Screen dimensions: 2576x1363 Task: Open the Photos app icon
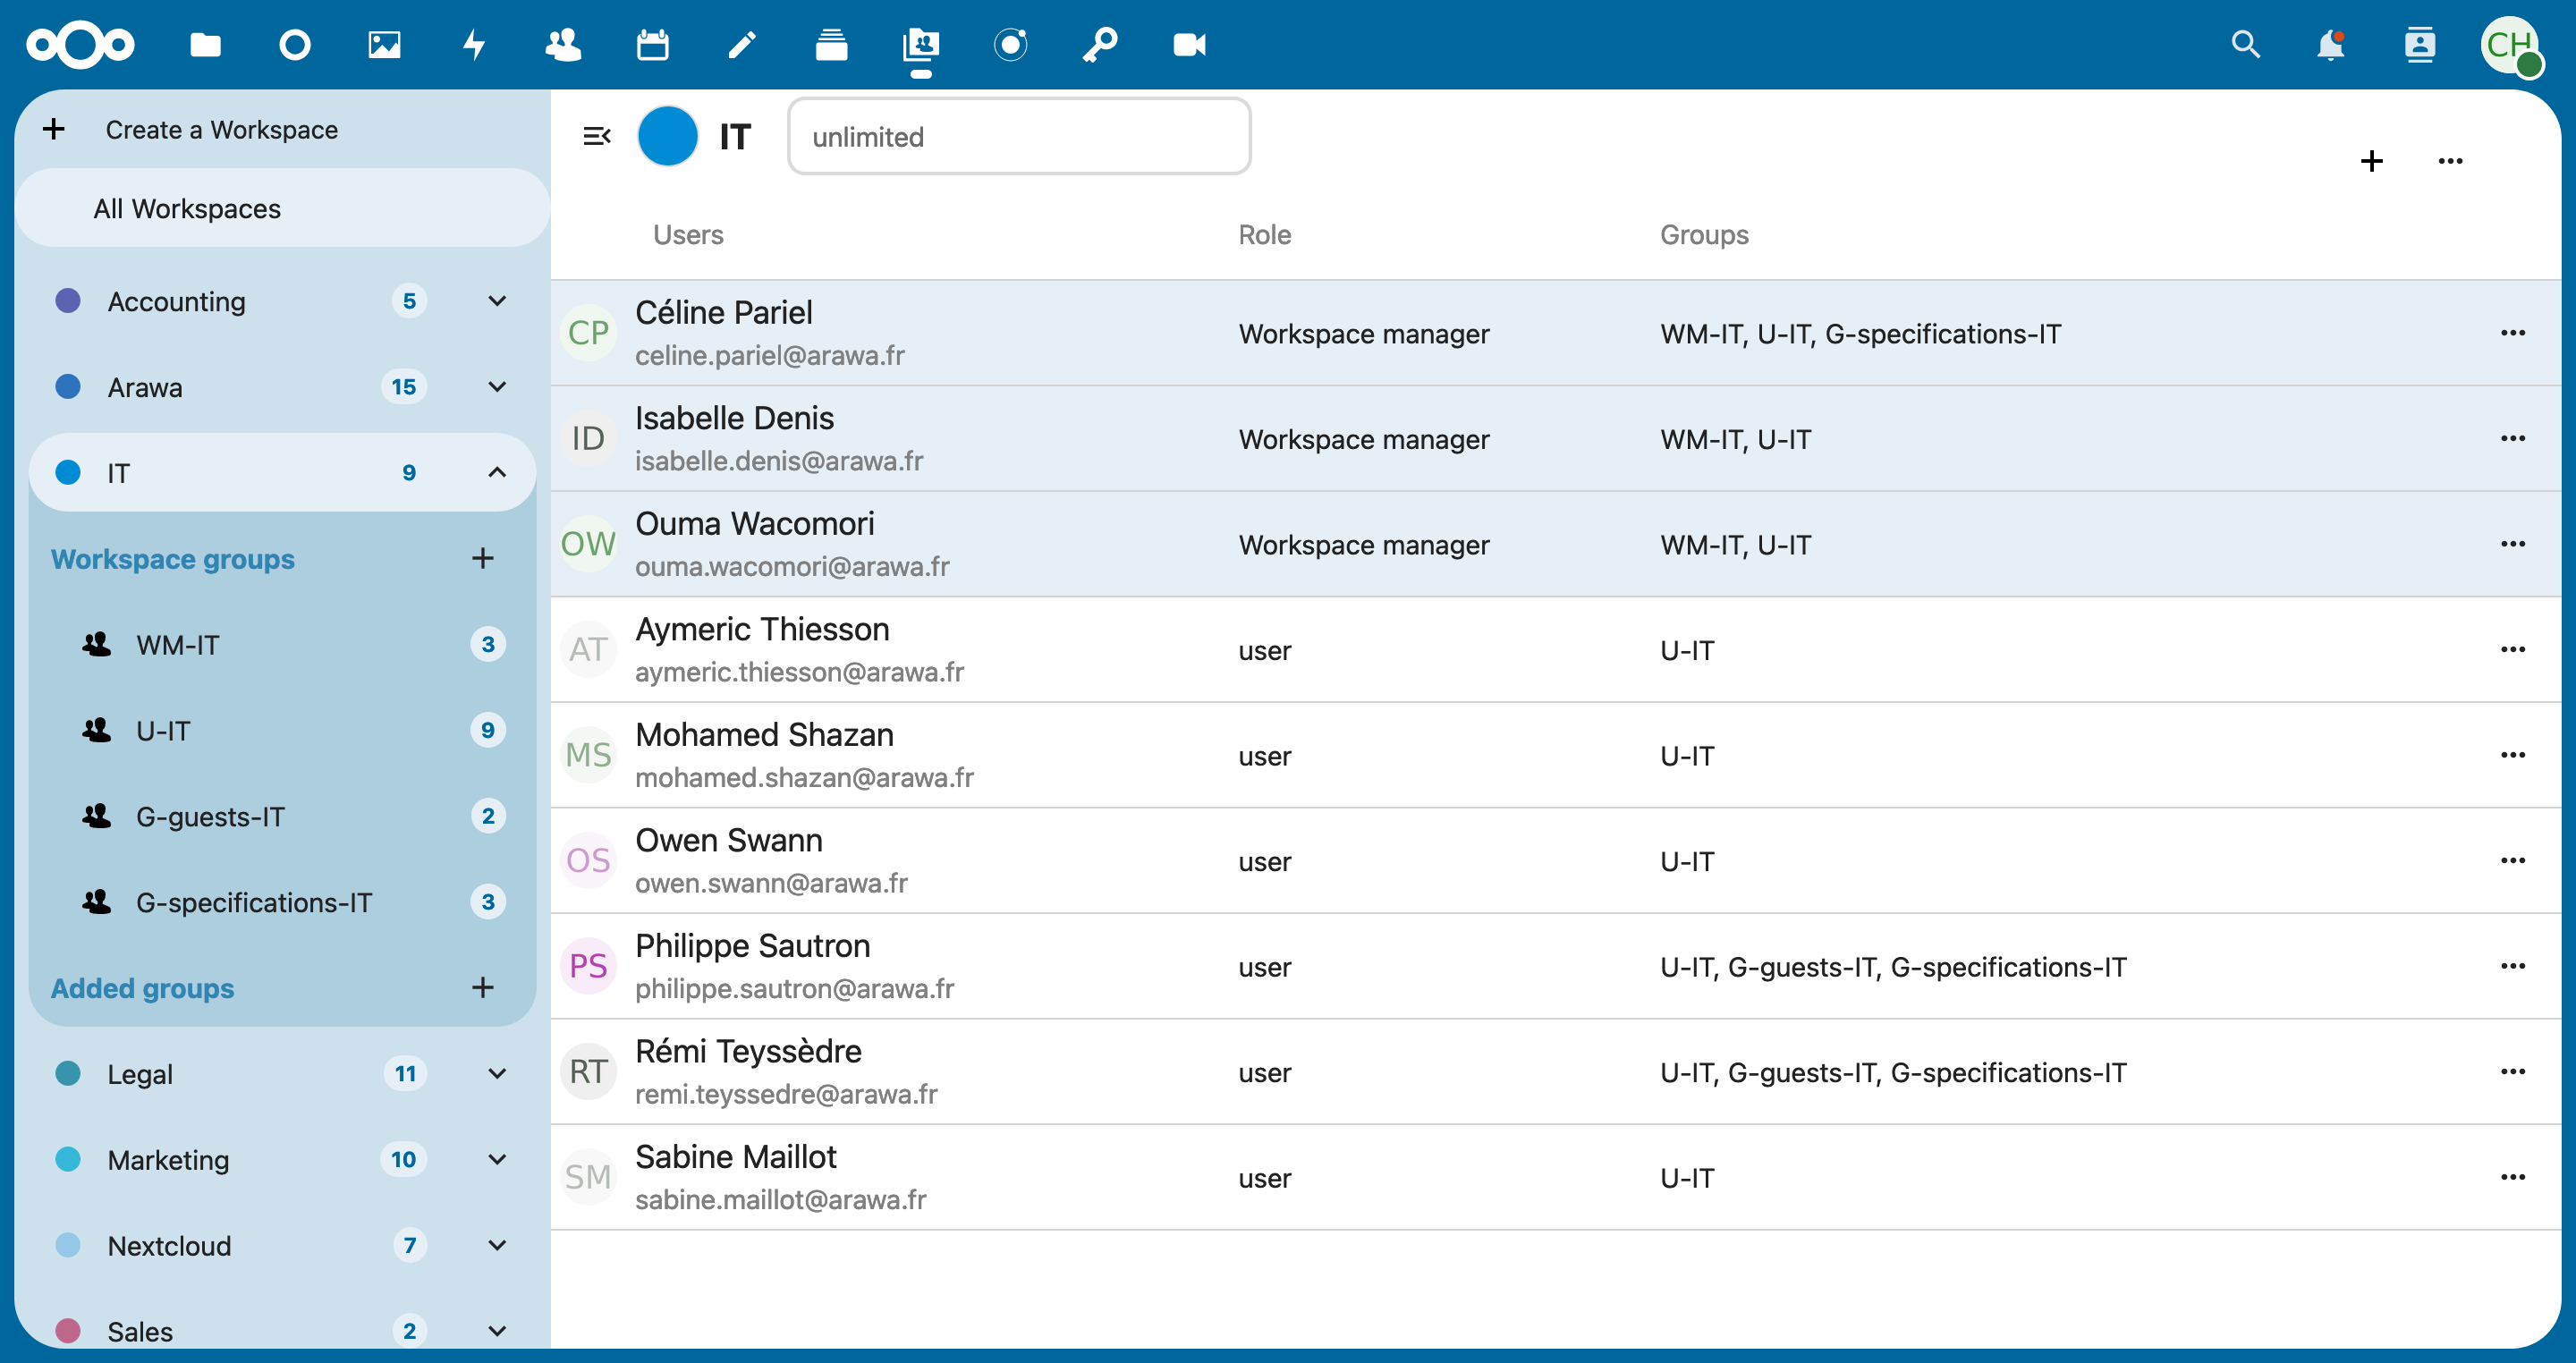[x=384, y=45]
